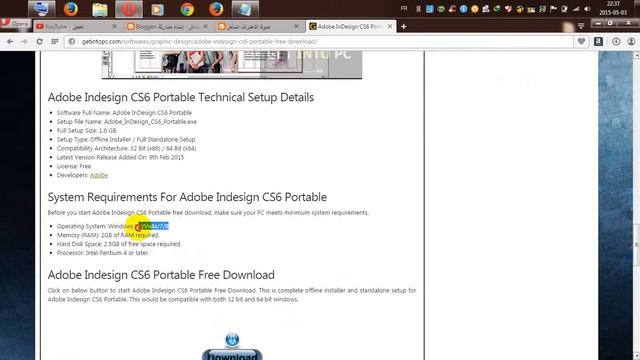The image size is (640, 360).
Task: Switch to the second Blogger tab
Action: 259,27
